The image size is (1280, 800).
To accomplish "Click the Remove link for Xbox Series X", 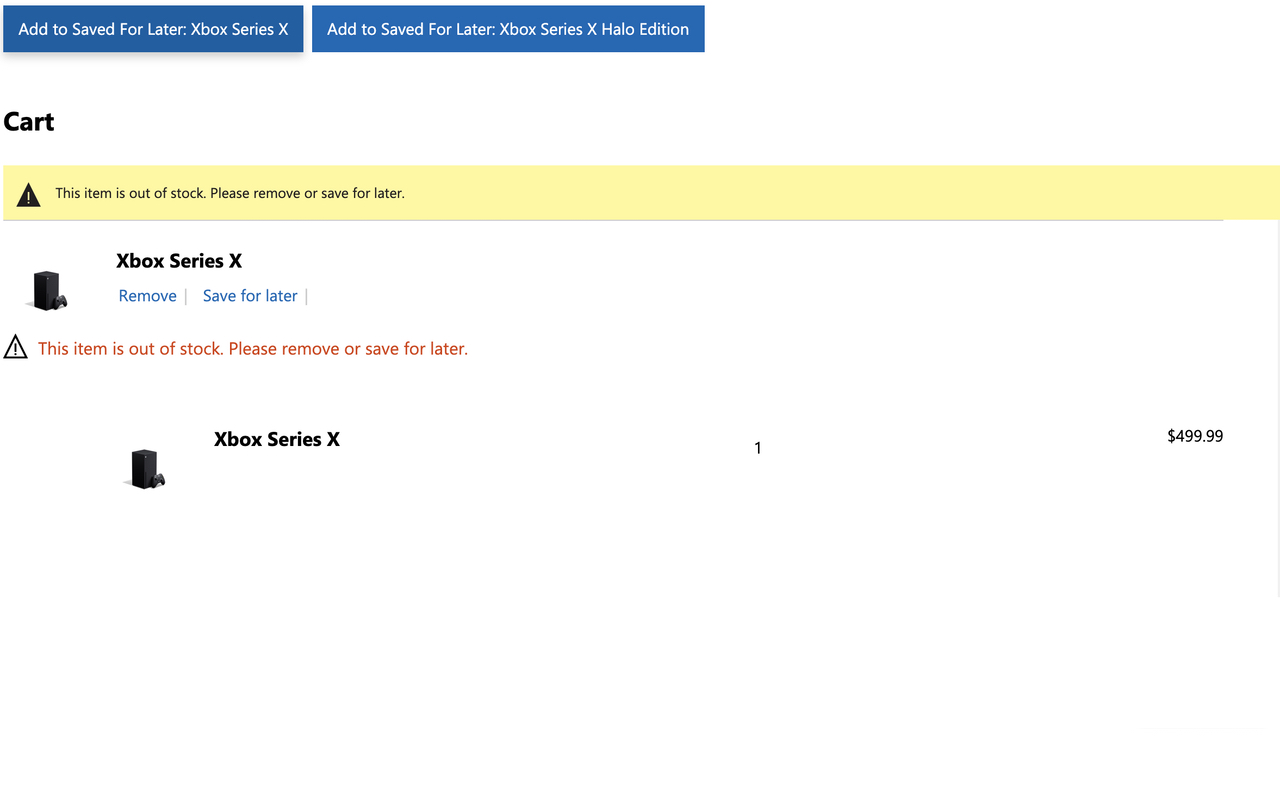I will pos(147,295).
